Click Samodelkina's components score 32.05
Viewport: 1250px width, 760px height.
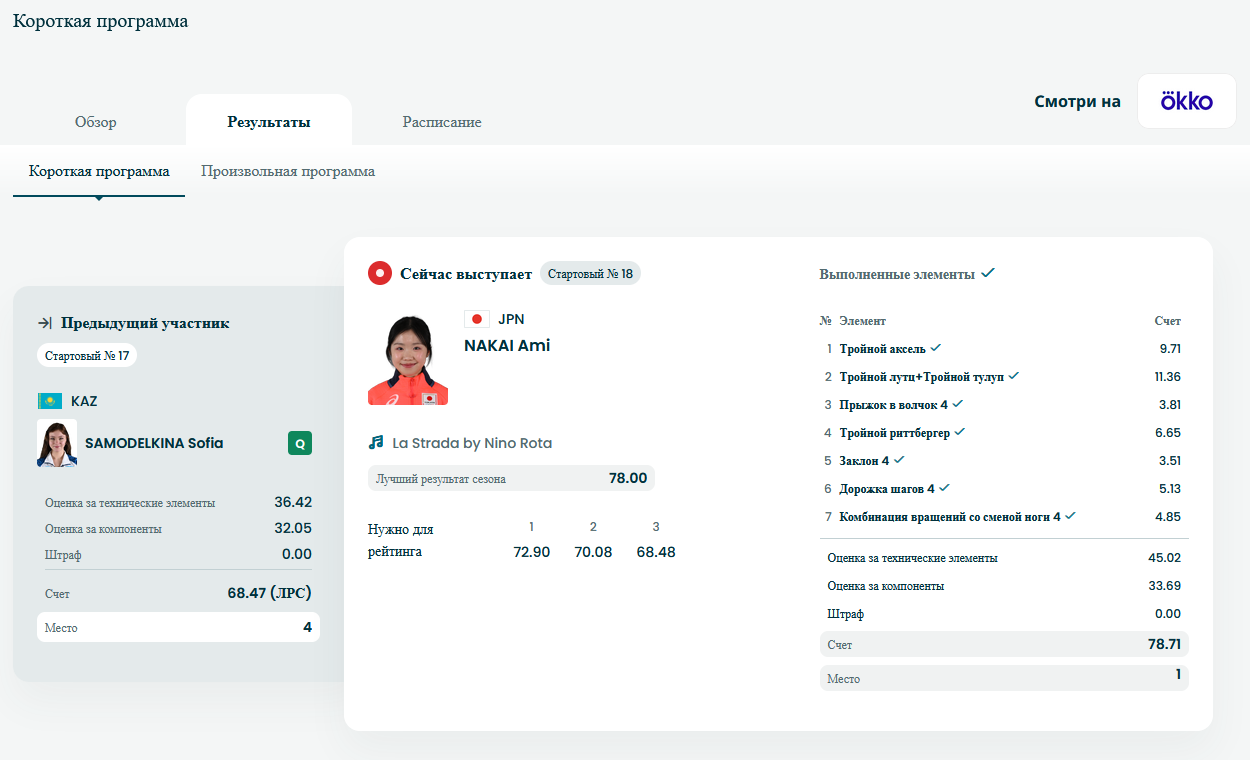[293, 528]
